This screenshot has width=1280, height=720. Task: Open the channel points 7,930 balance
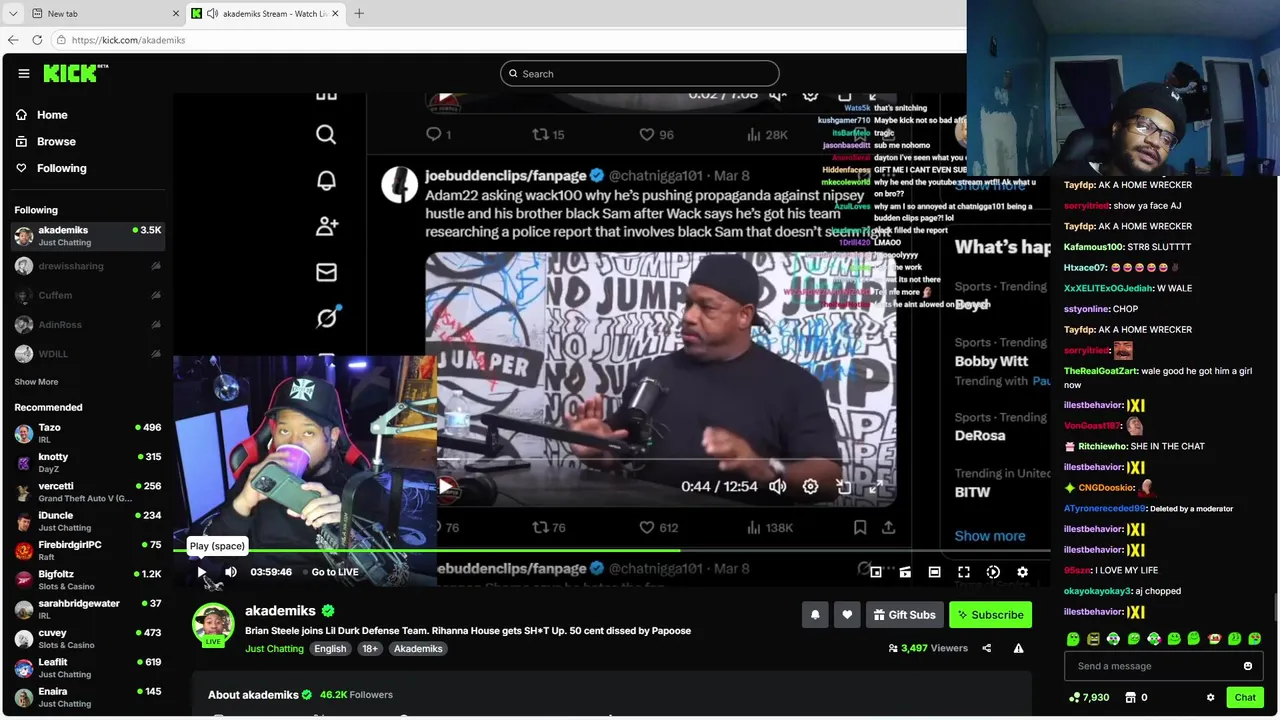pyautogui.click(x=1089, y=697)
